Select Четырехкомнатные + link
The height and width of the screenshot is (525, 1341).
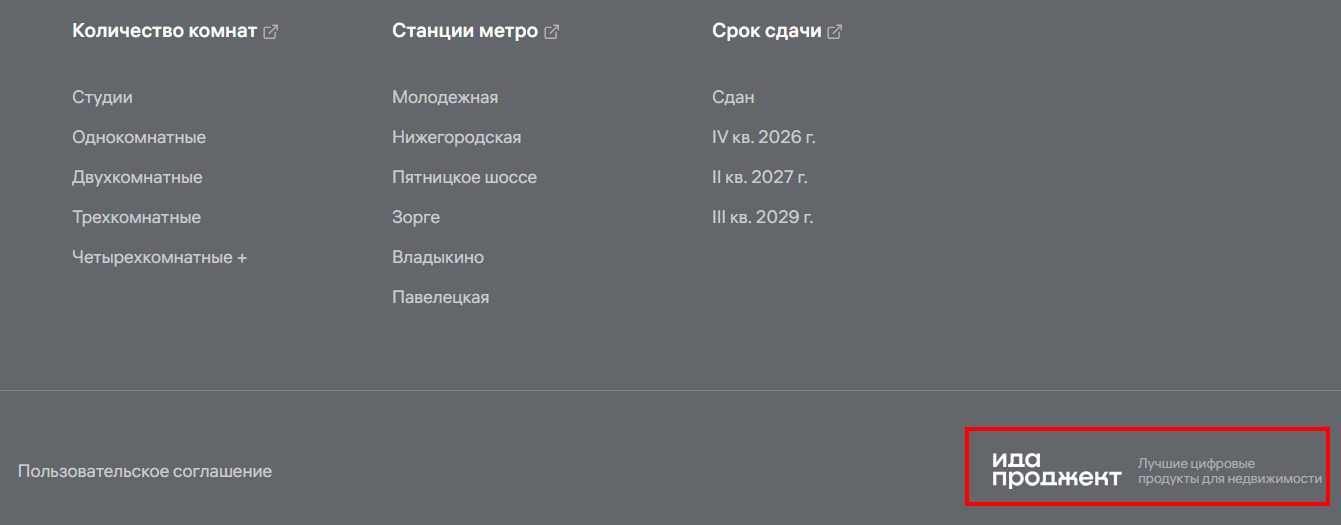click(x=159, y=258)
